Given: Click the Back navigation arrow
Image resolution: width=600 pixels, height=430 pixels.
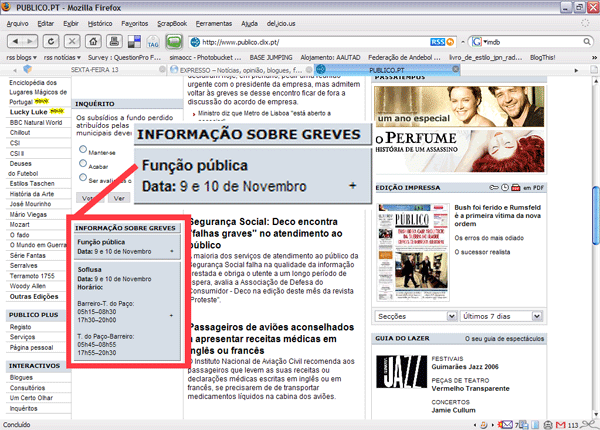Looking at the screenshot, I should 15,41.
